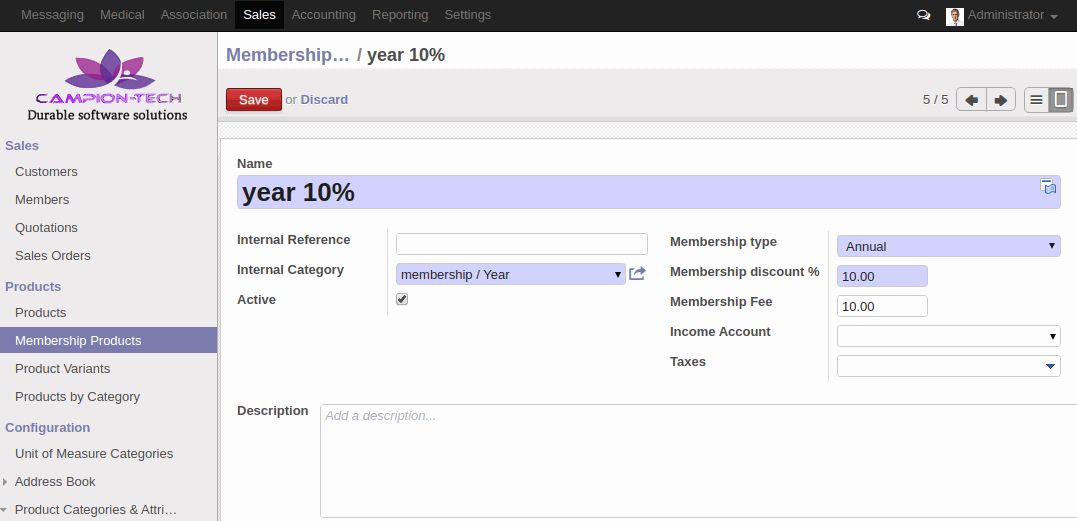1077x521 pixels.
Task: Open the Accounting menu
Action: pyautogui.click(x=324, y=15)
